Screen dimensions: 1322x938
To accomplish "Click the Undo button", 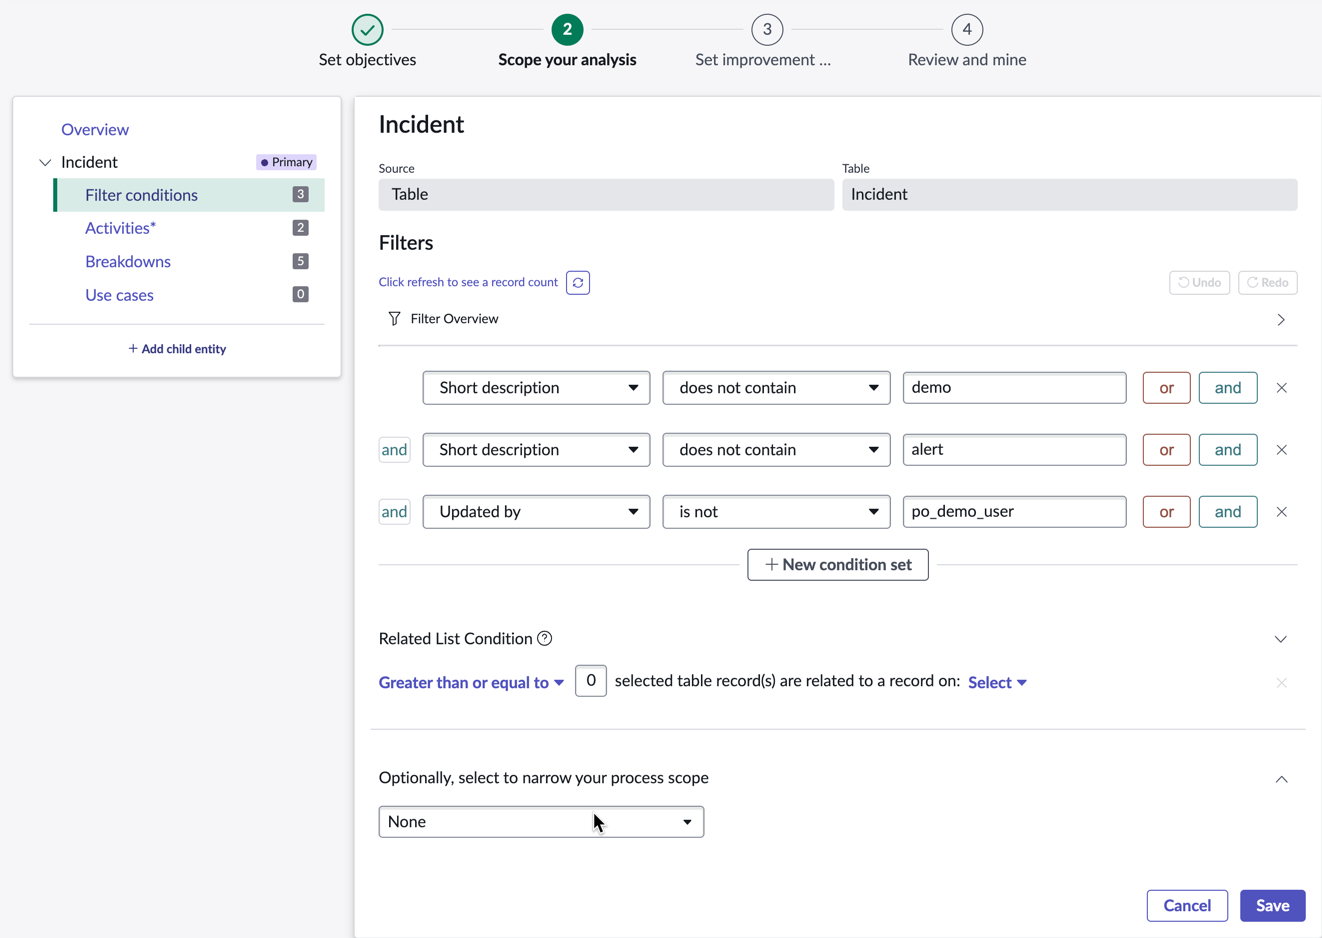I will [x=1199, y=283].
